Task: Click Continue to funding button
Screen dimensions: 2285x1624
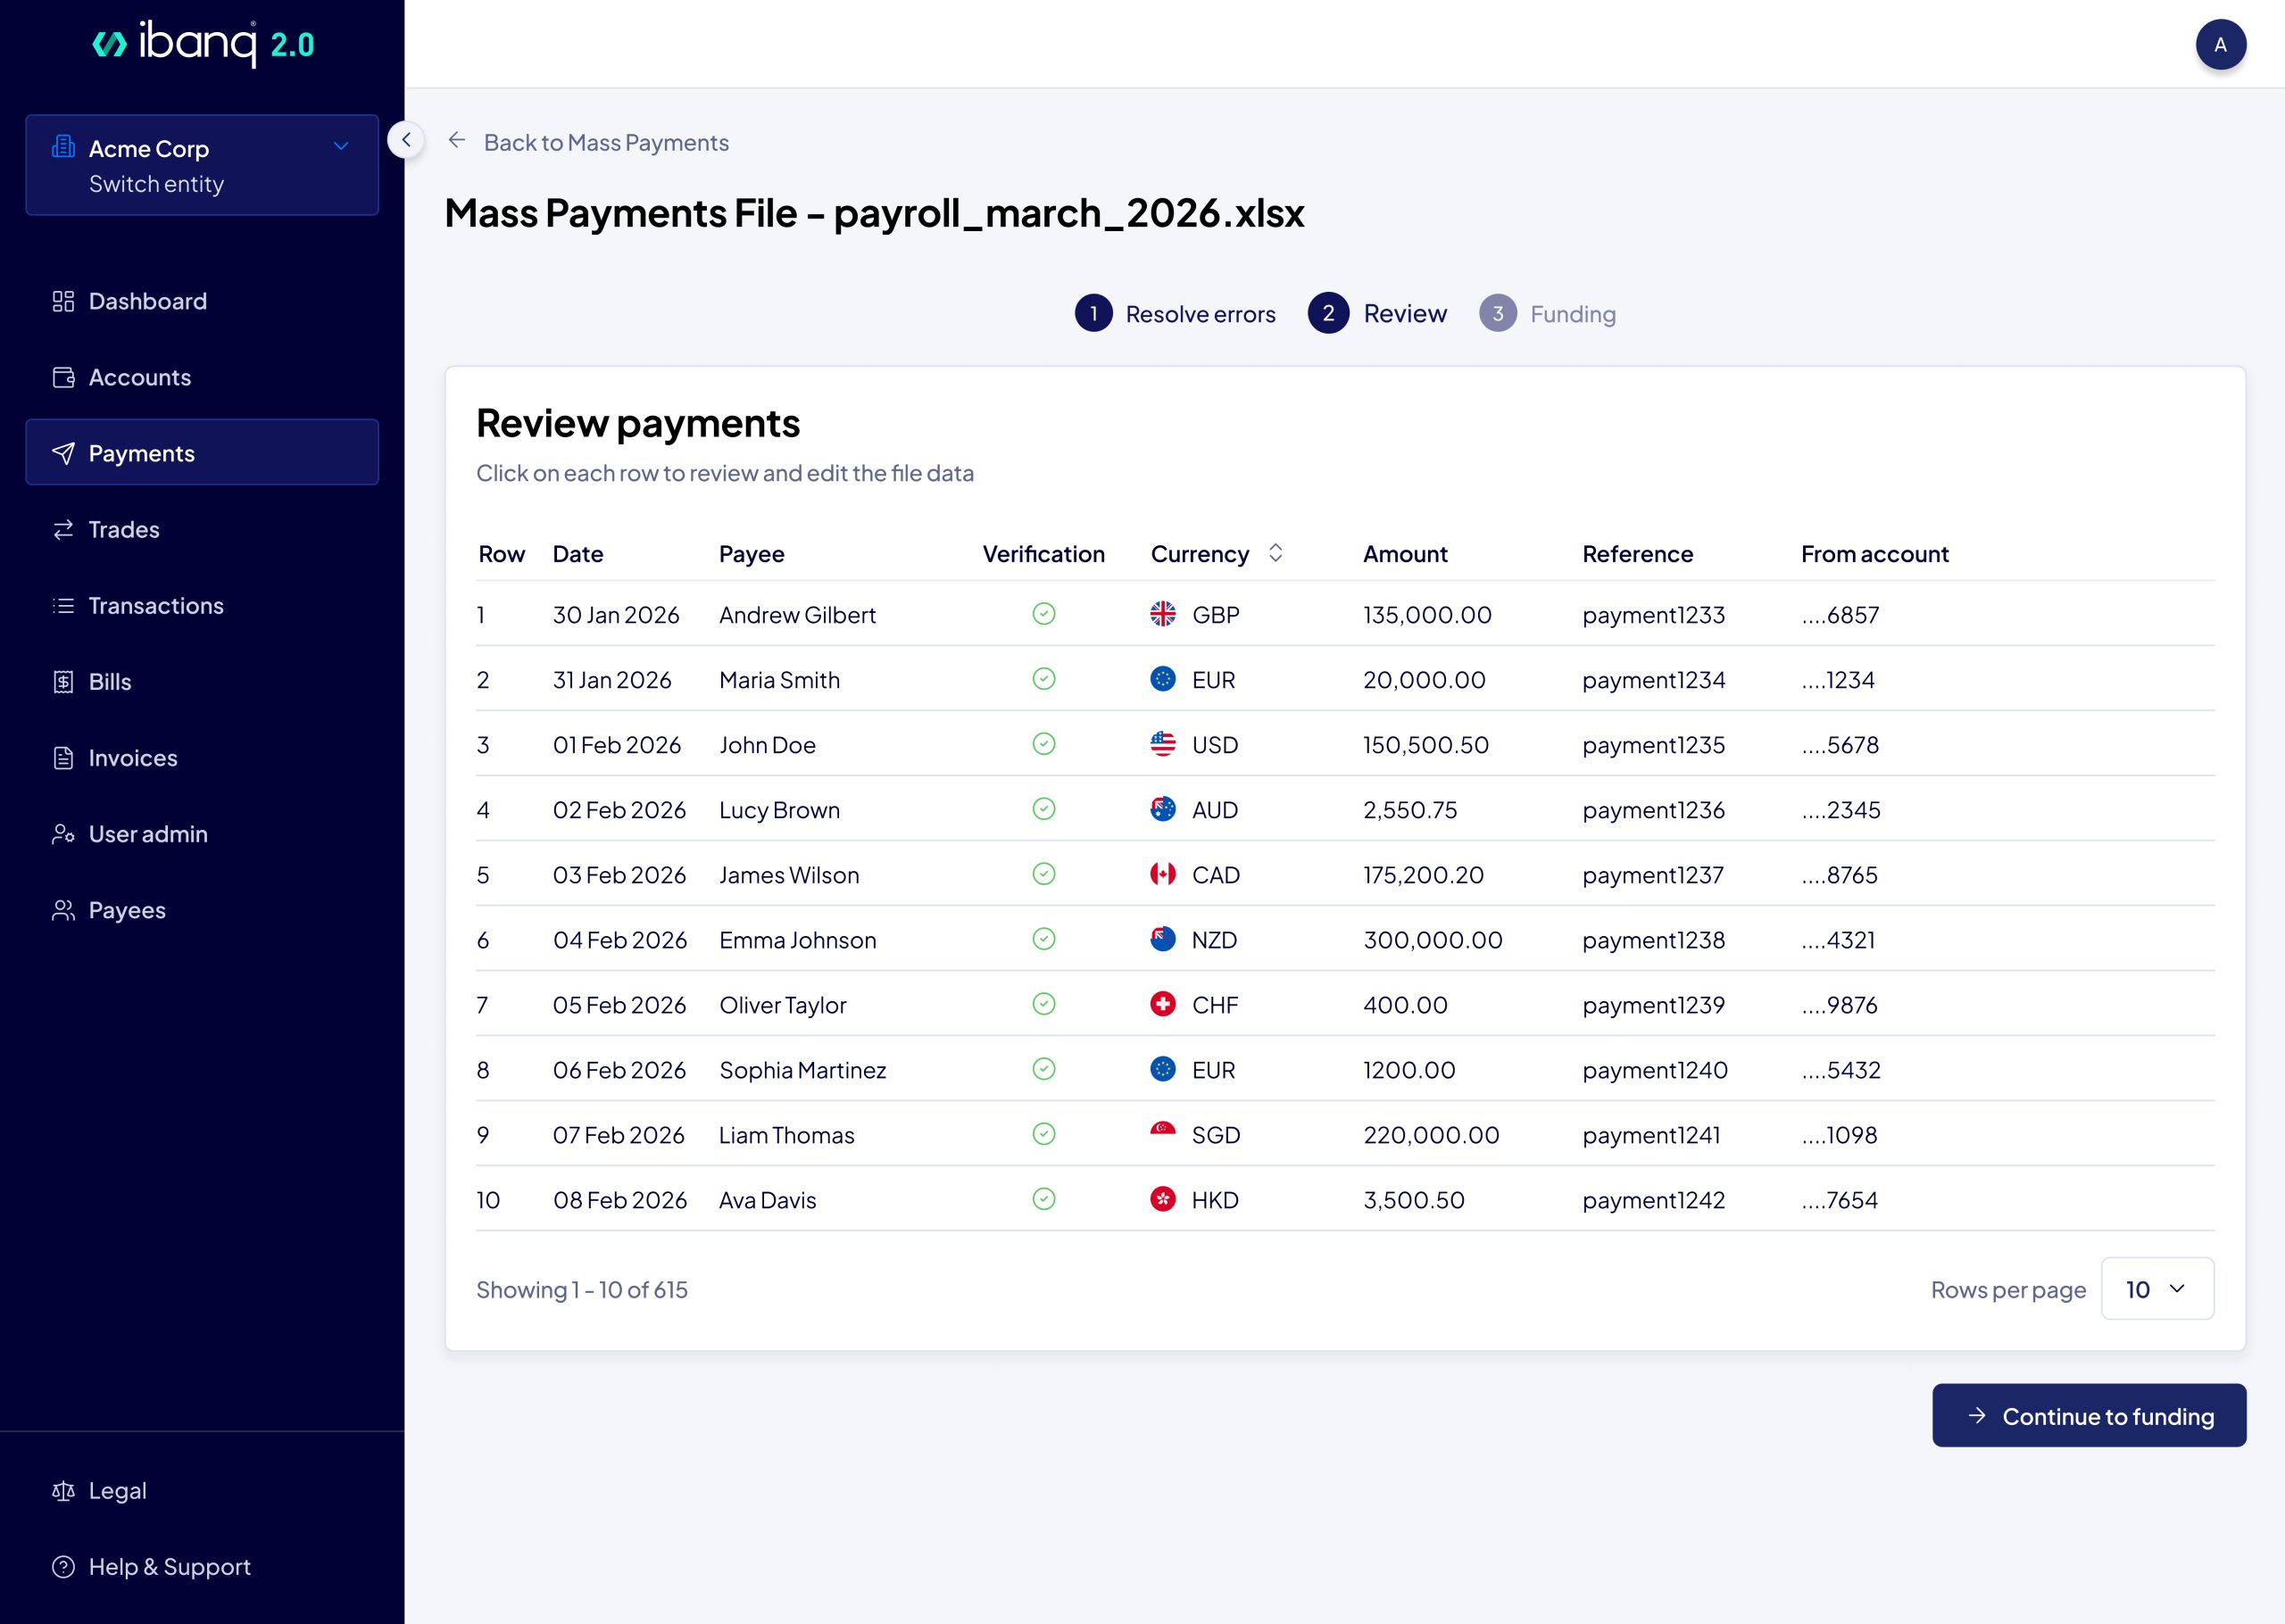Action: (2089, 1416)
